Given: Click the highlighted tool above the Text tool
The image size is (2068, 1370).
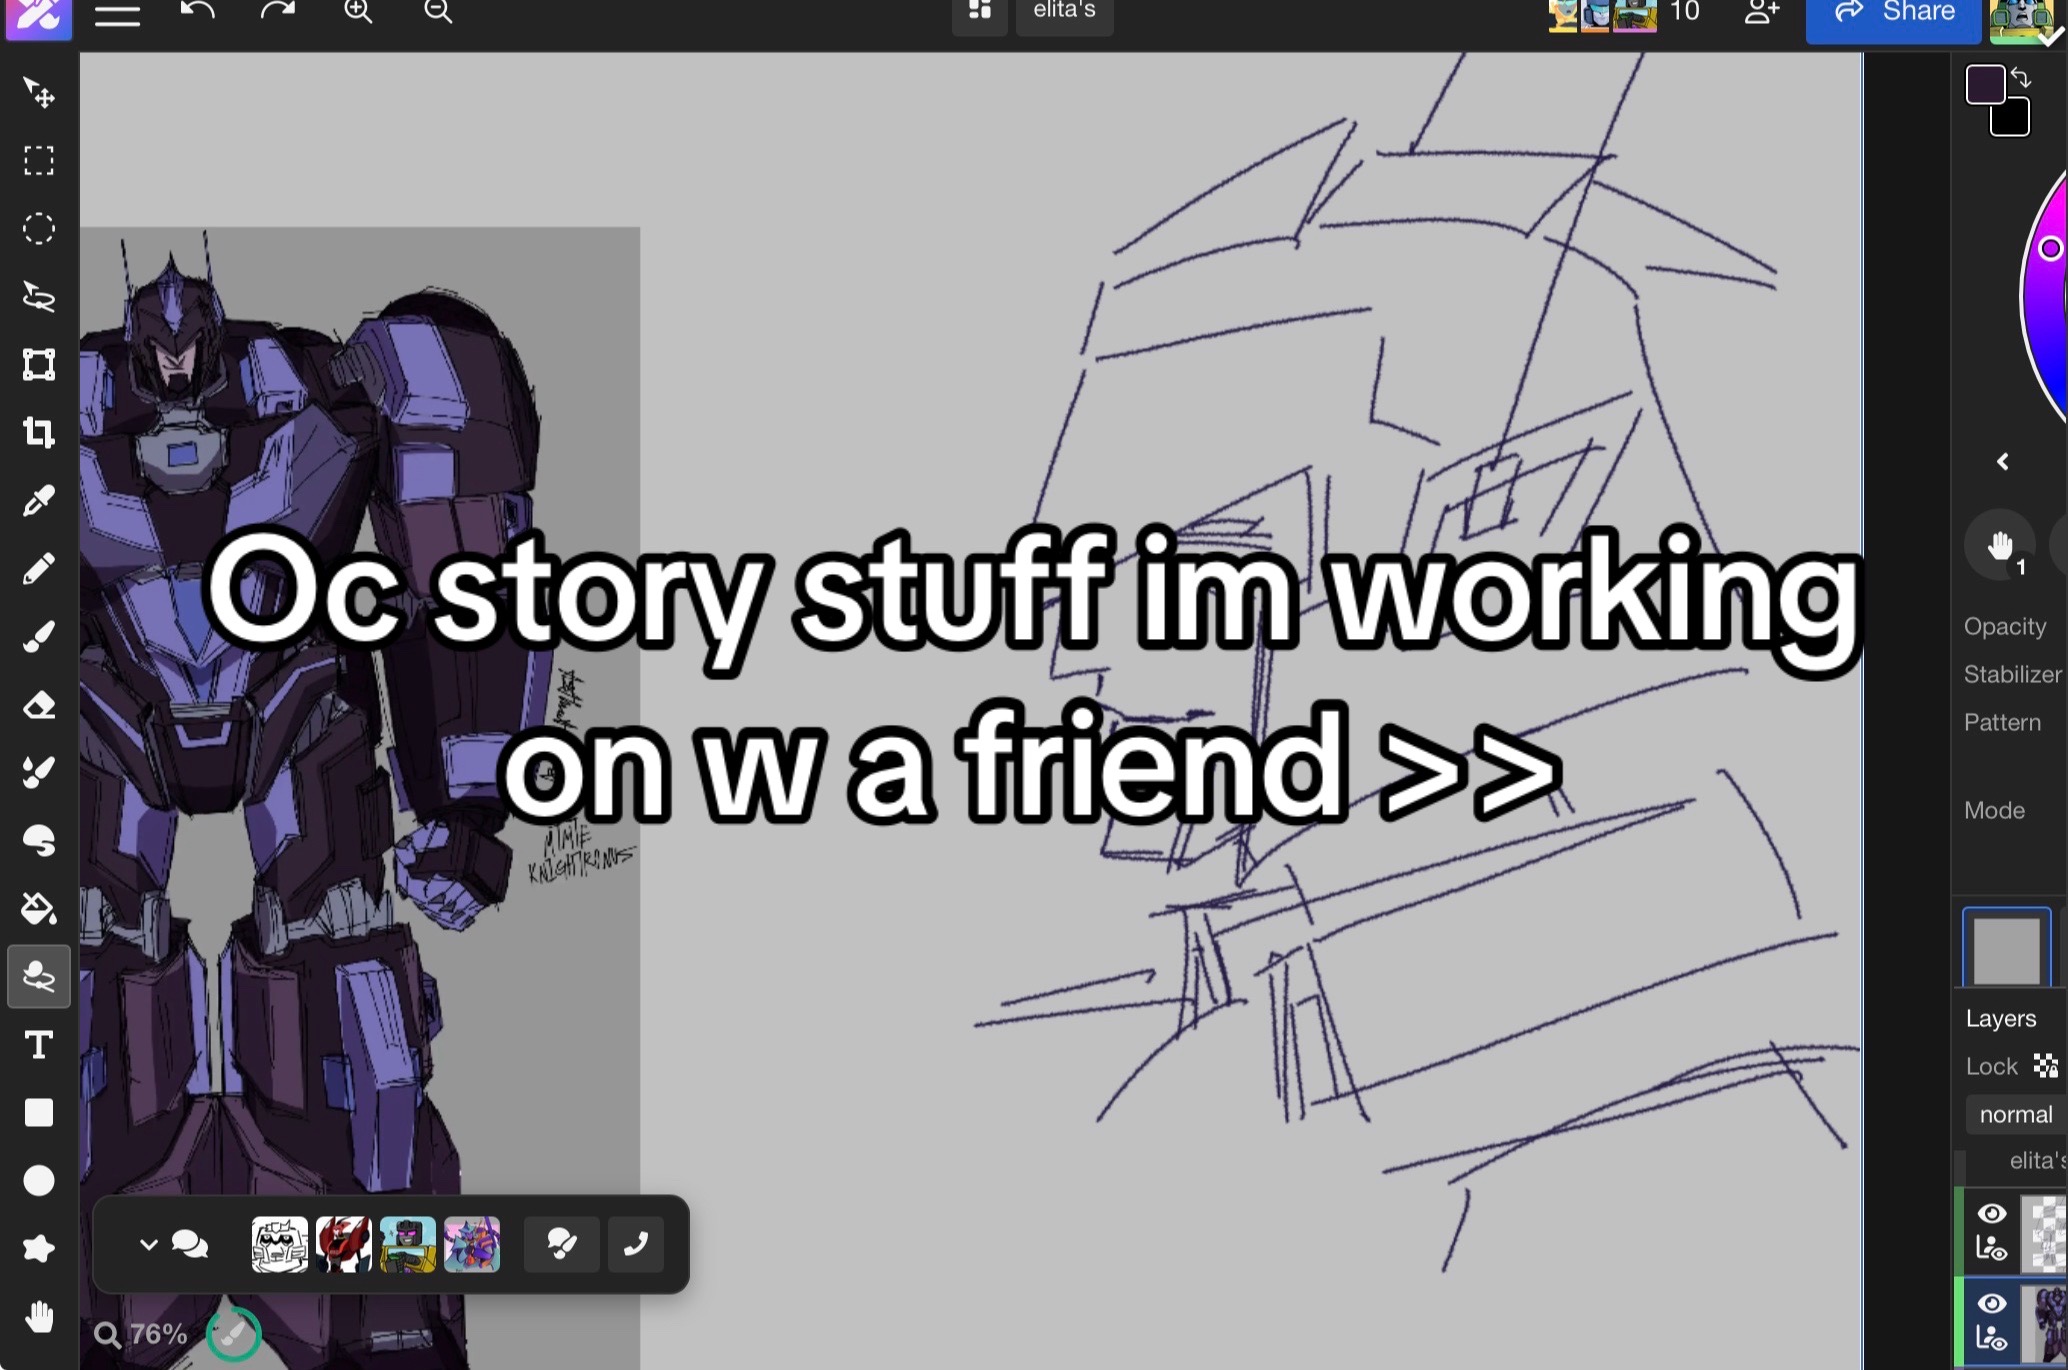Looking at the screenshot, I should pos(39,976).
